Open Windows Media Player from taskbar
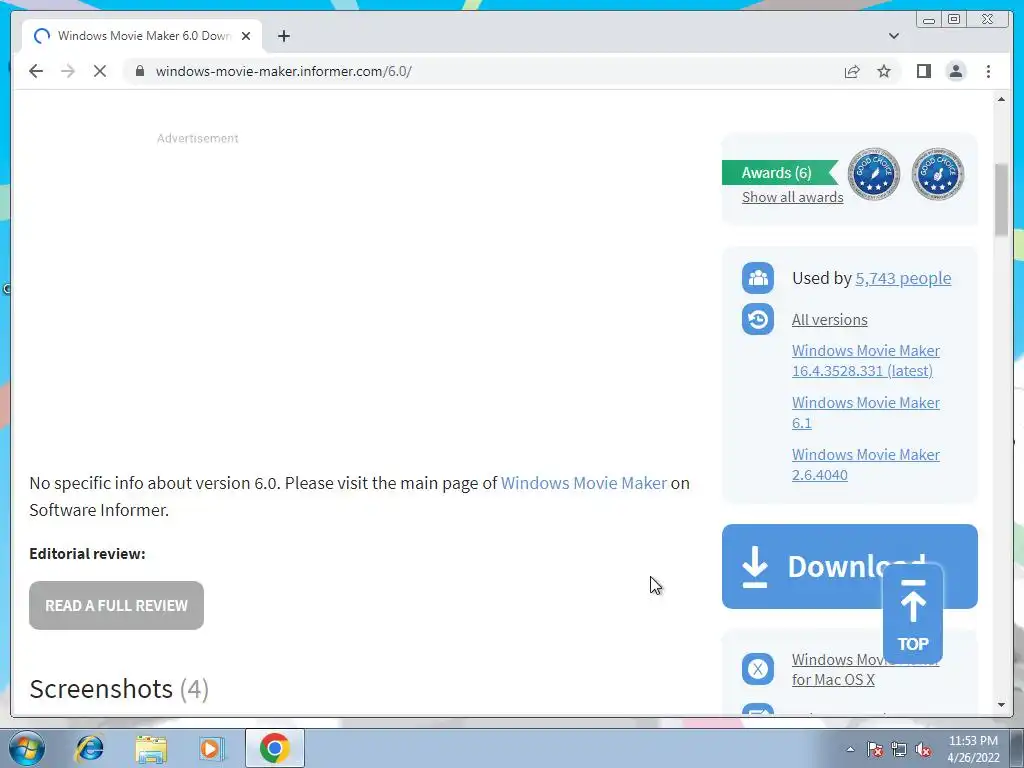Viewport: 1024px width, 768px height. 212,748
